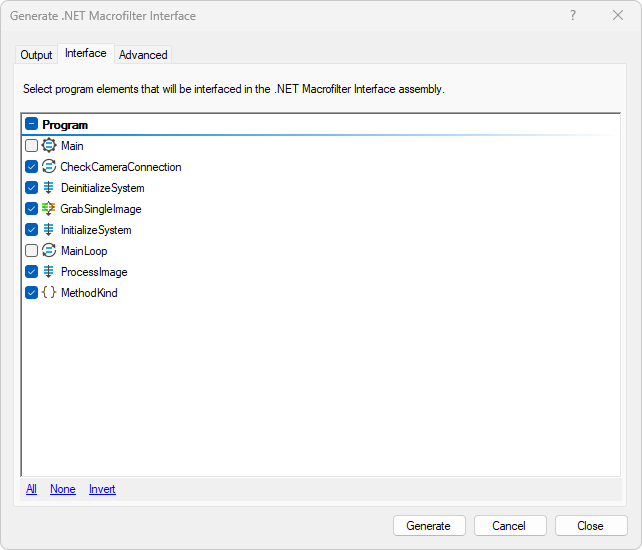
Task: Click the Main macrofilter gear icon
Action: tap(48, 146)
